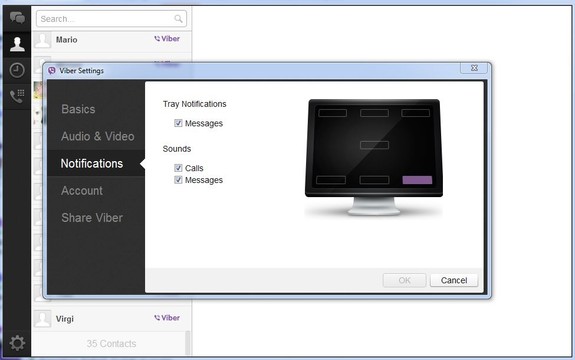
Task: Select the contacts person icon in sidebar
Action: [x=17, y=44]
